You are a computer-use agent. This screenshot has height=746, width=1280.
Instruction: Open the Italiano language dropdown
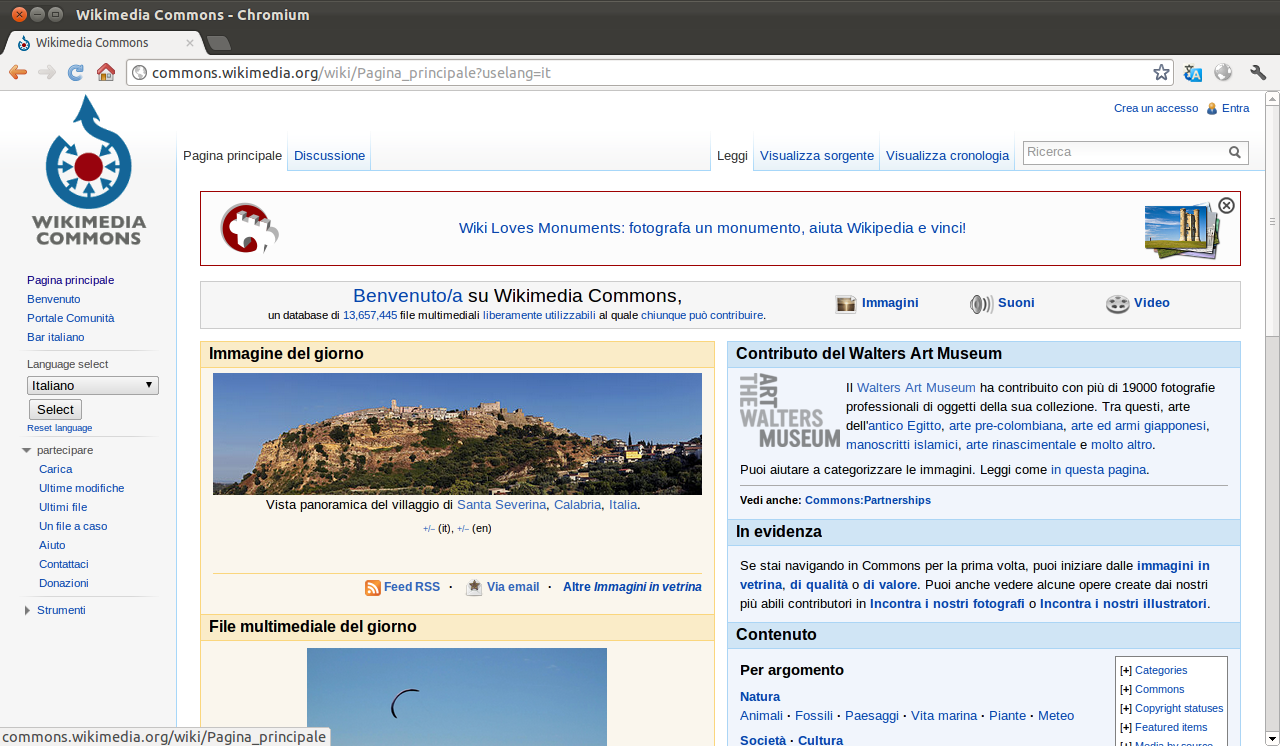[92, 385]
